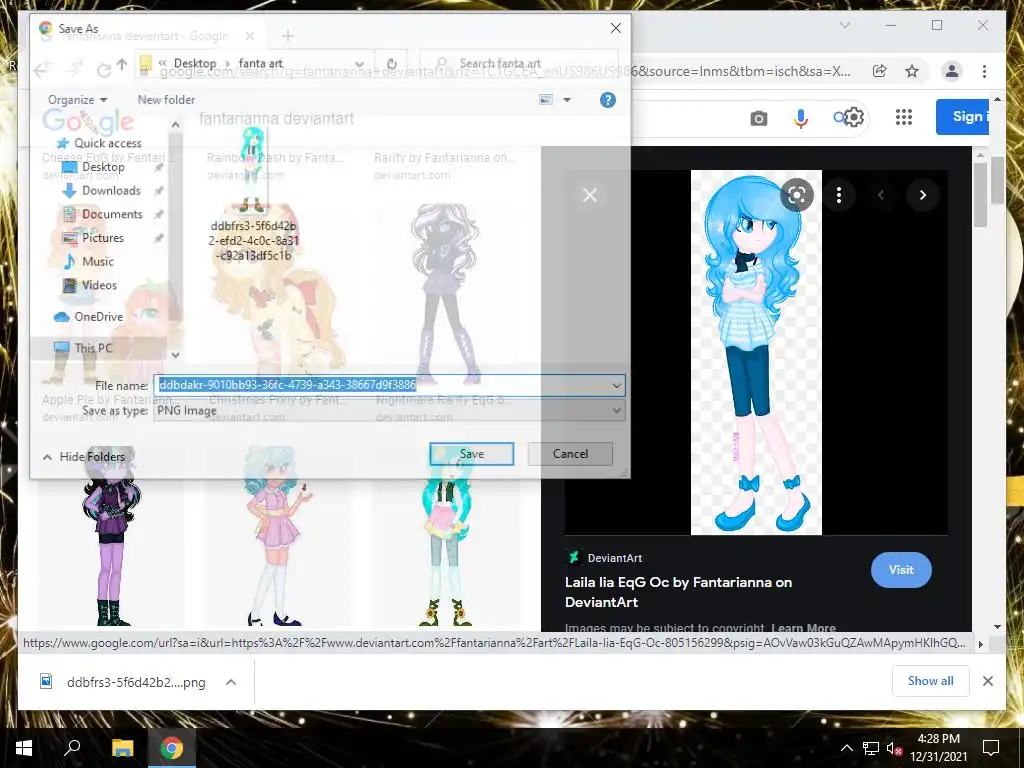Screen dimensions: 1024x768
Task: Open options arrow for downloaded ddbfrs3 file
Action: [231, 682]
